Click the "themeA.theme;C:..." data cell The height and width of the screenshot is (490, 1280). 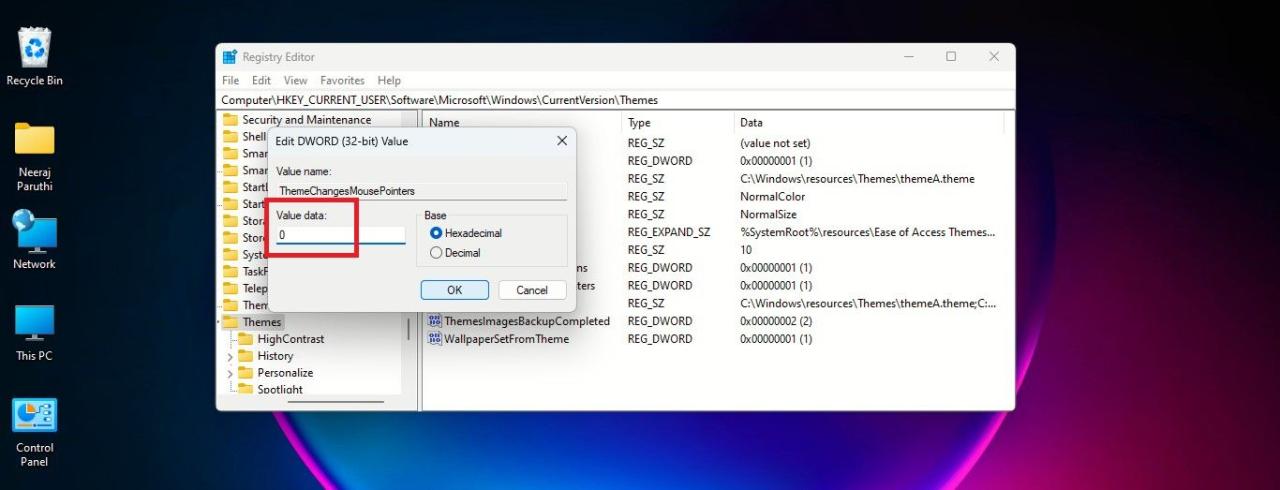868,303
